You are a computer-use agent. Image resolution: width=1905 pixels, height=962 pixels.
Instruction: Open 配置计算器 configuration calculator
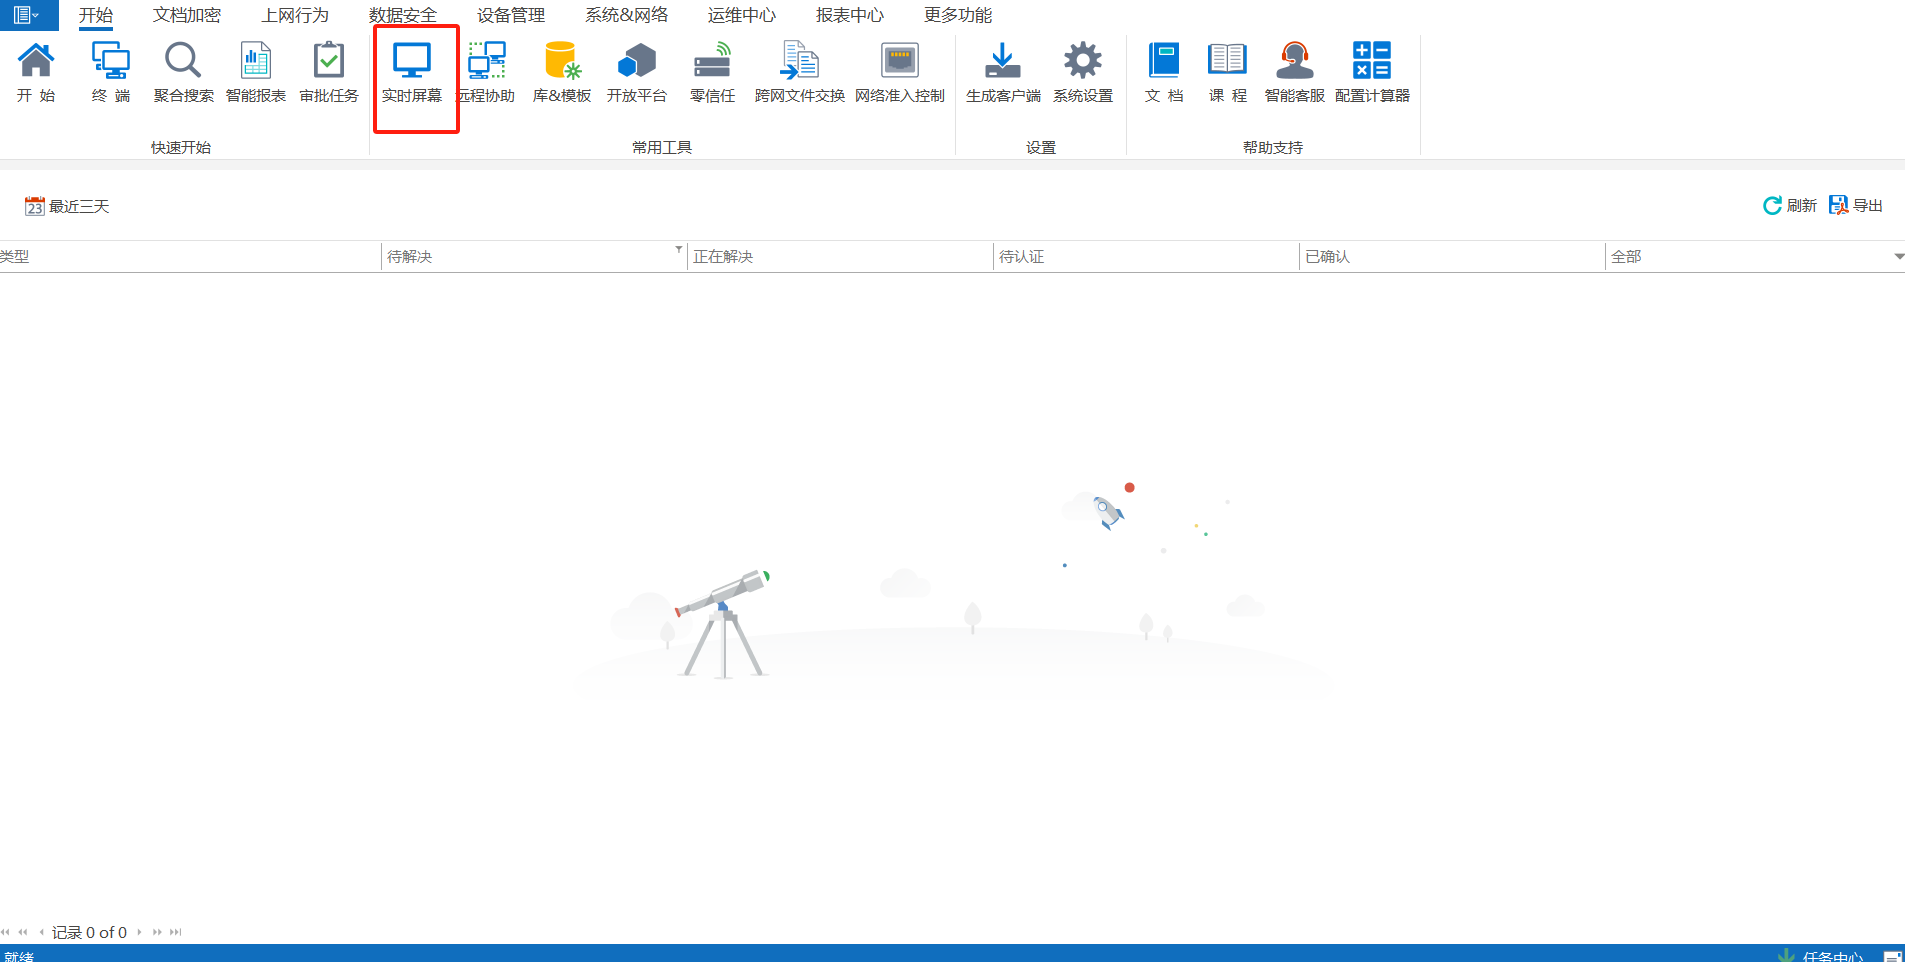click(1372, 72)
